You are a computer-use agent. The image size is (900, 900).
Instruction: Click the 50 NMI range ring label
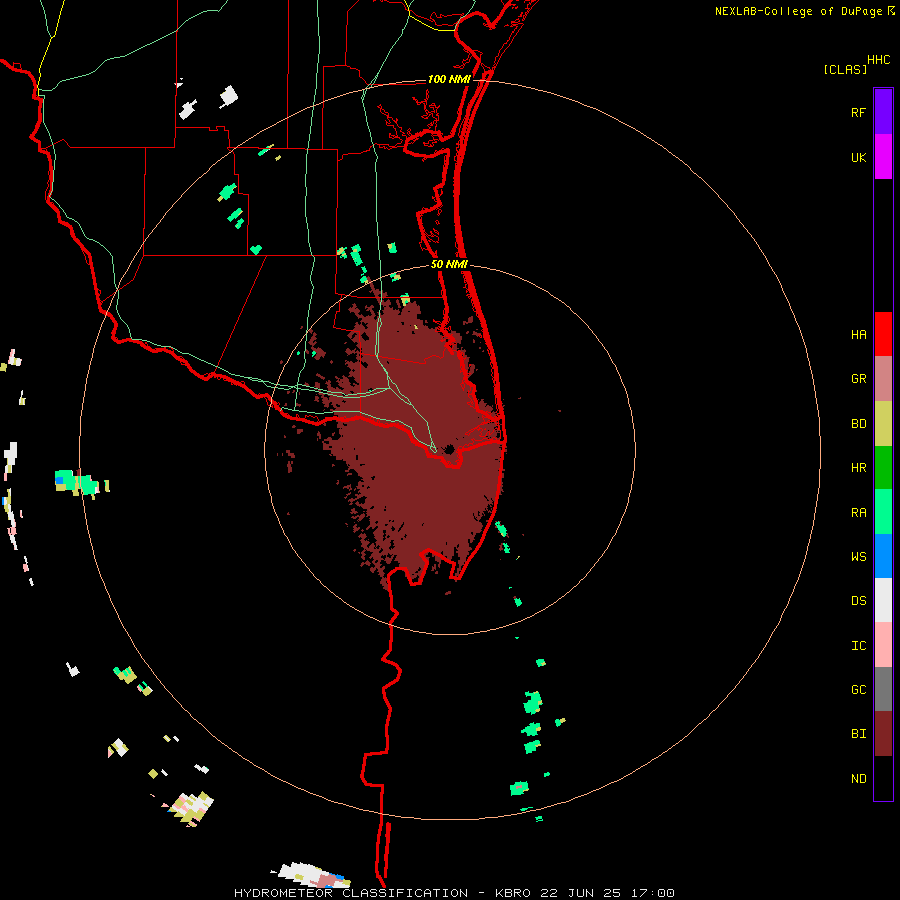tap(449, 264)
